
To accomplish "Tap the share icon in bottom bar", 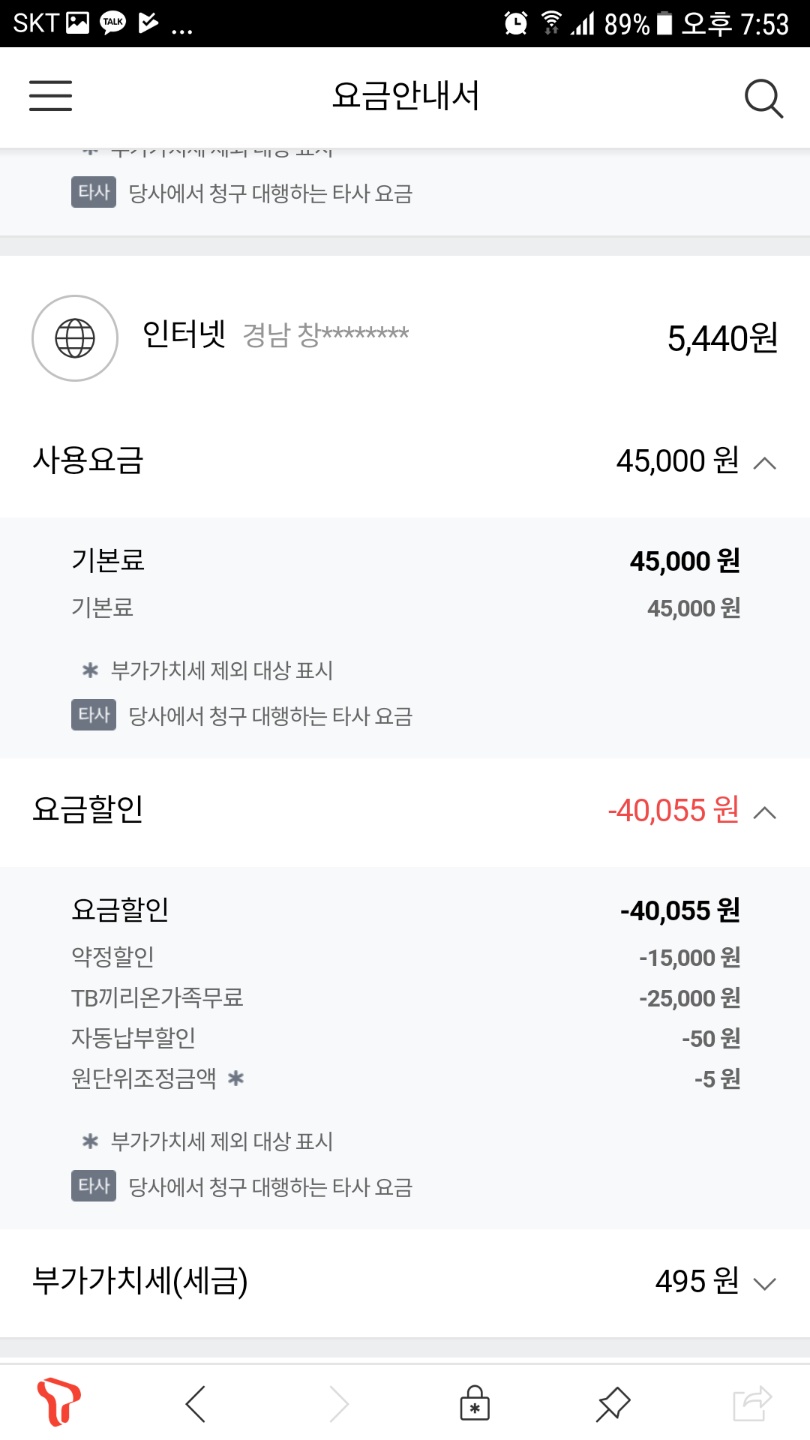I will click(752, 1404).
